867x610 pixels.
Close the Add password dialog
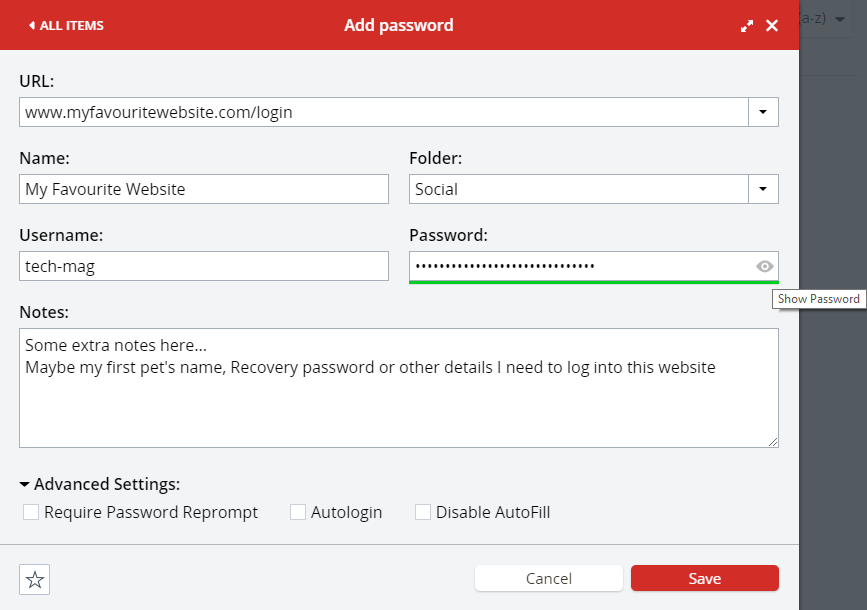pos(772,25)
